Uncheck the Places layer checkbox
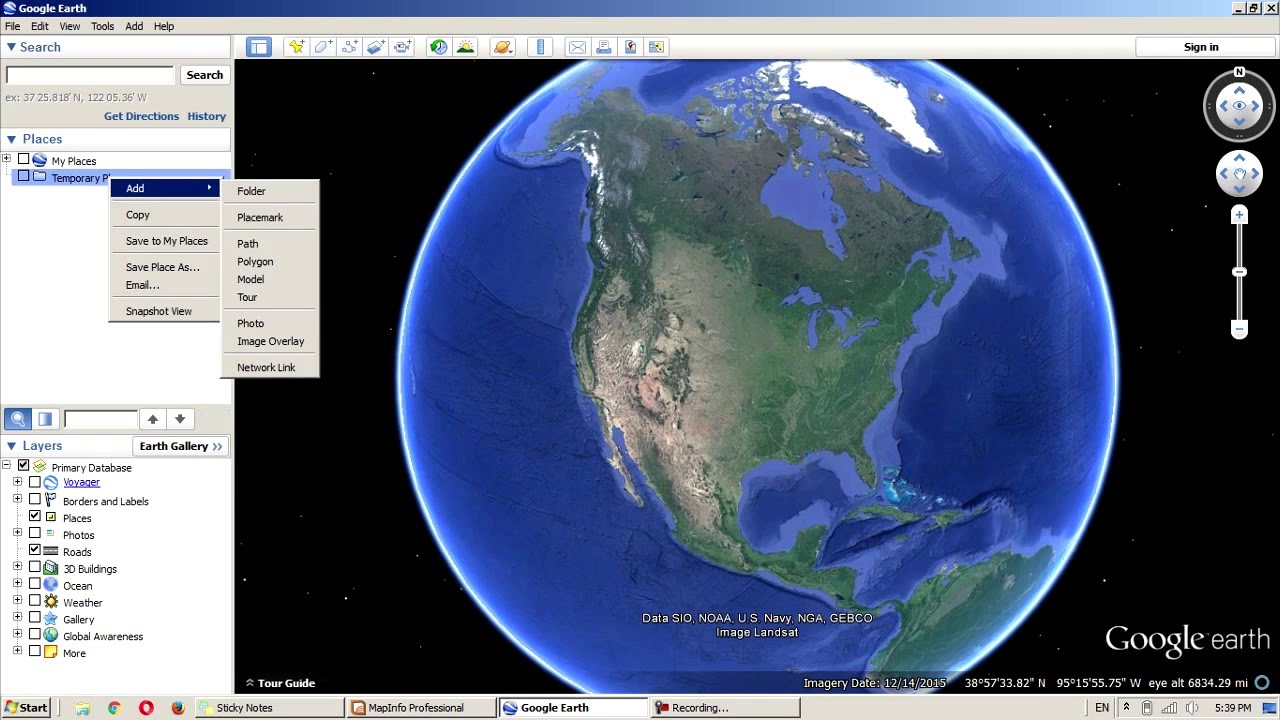The width and height of the screenshot is (1280, 720). pyautogui.click(x=35, y=516)
